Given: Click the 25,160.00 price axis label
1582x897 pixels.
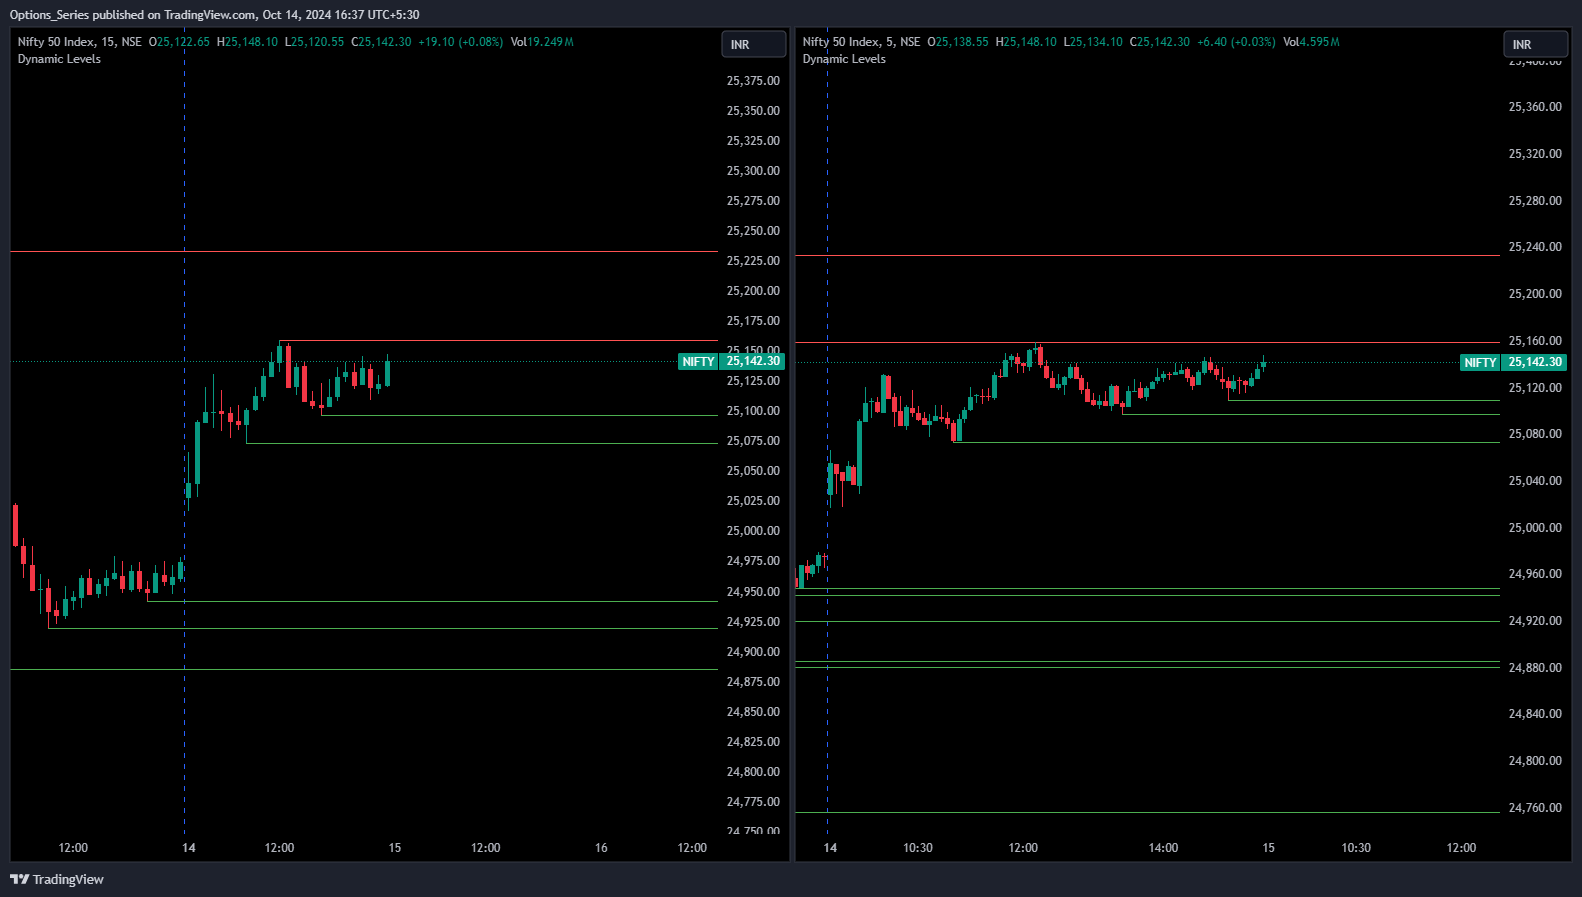Looking at the screenshot, I should pos(1535,341).
